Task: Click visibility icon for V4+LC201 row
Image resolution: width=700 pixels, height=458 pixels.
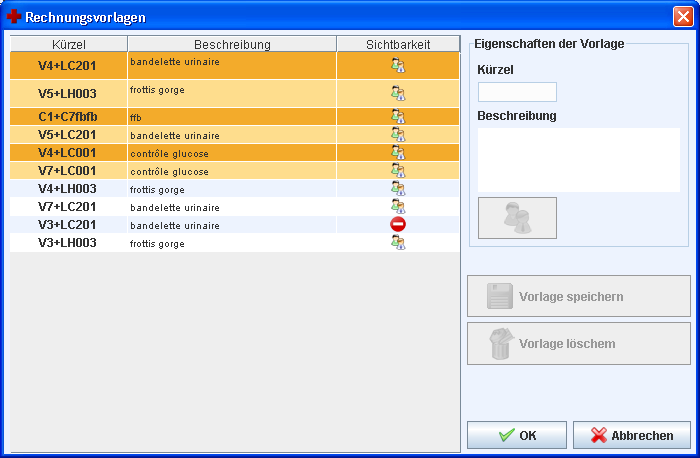Action: (x=397, y=66)
